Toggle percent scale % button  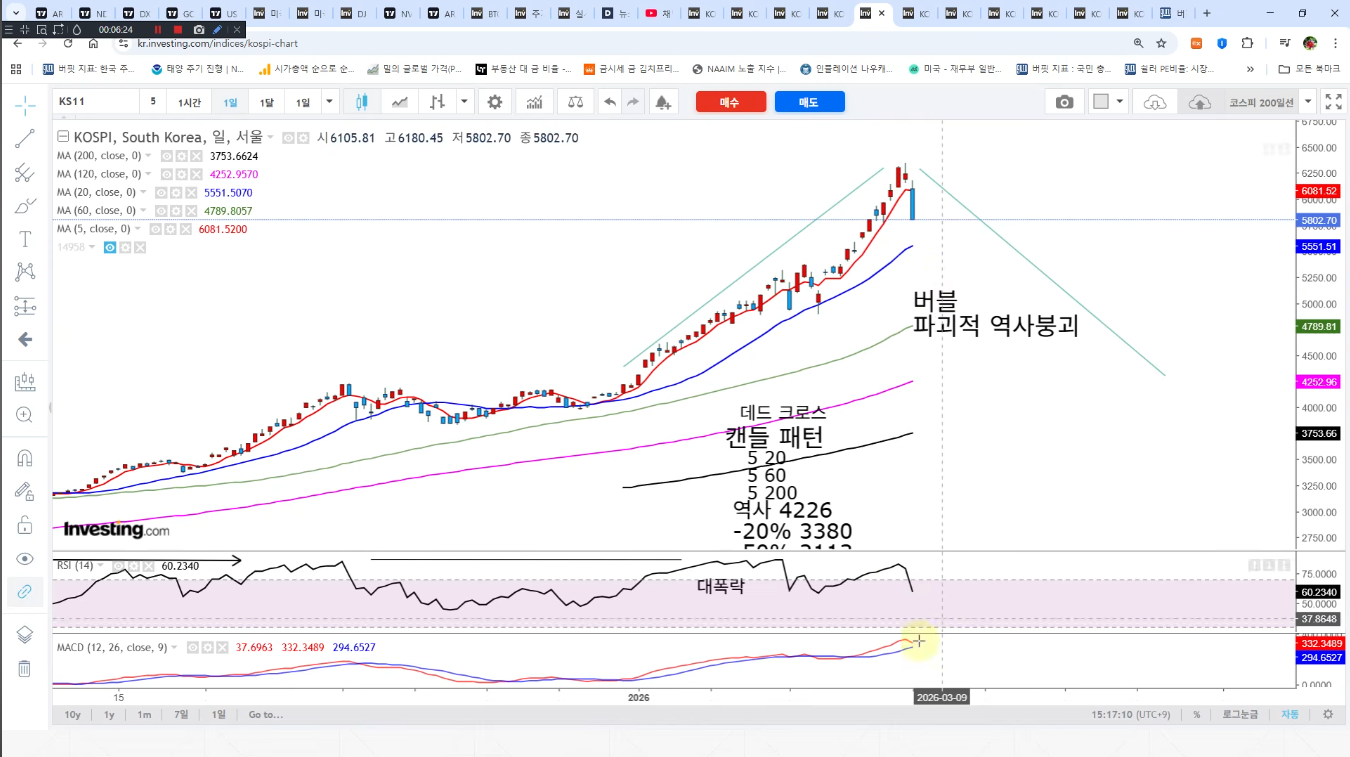tap(1196, 715)
